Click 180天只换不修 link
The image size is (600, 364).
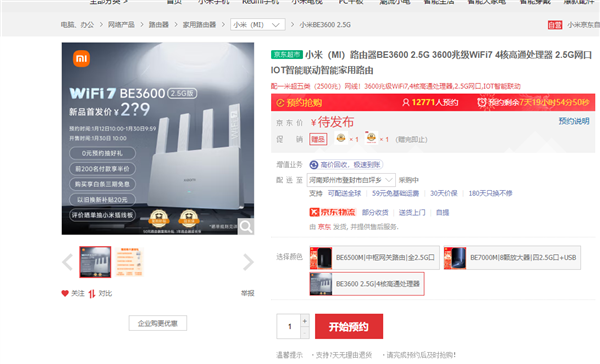490,193
